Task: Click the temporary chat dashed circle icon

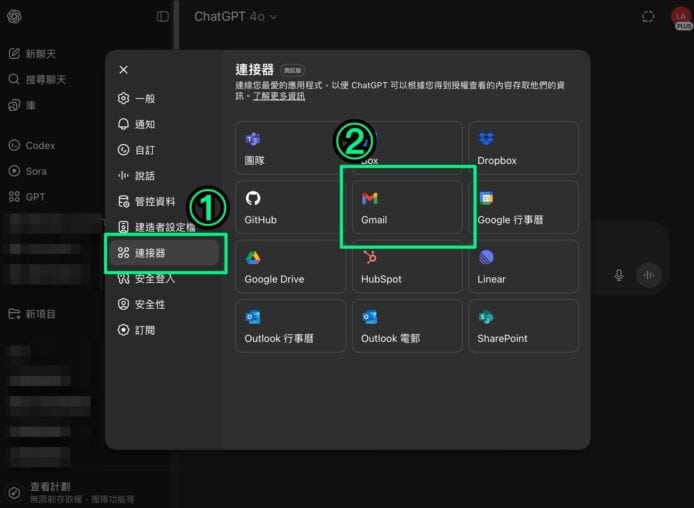Action: click(x=648, y=17)
